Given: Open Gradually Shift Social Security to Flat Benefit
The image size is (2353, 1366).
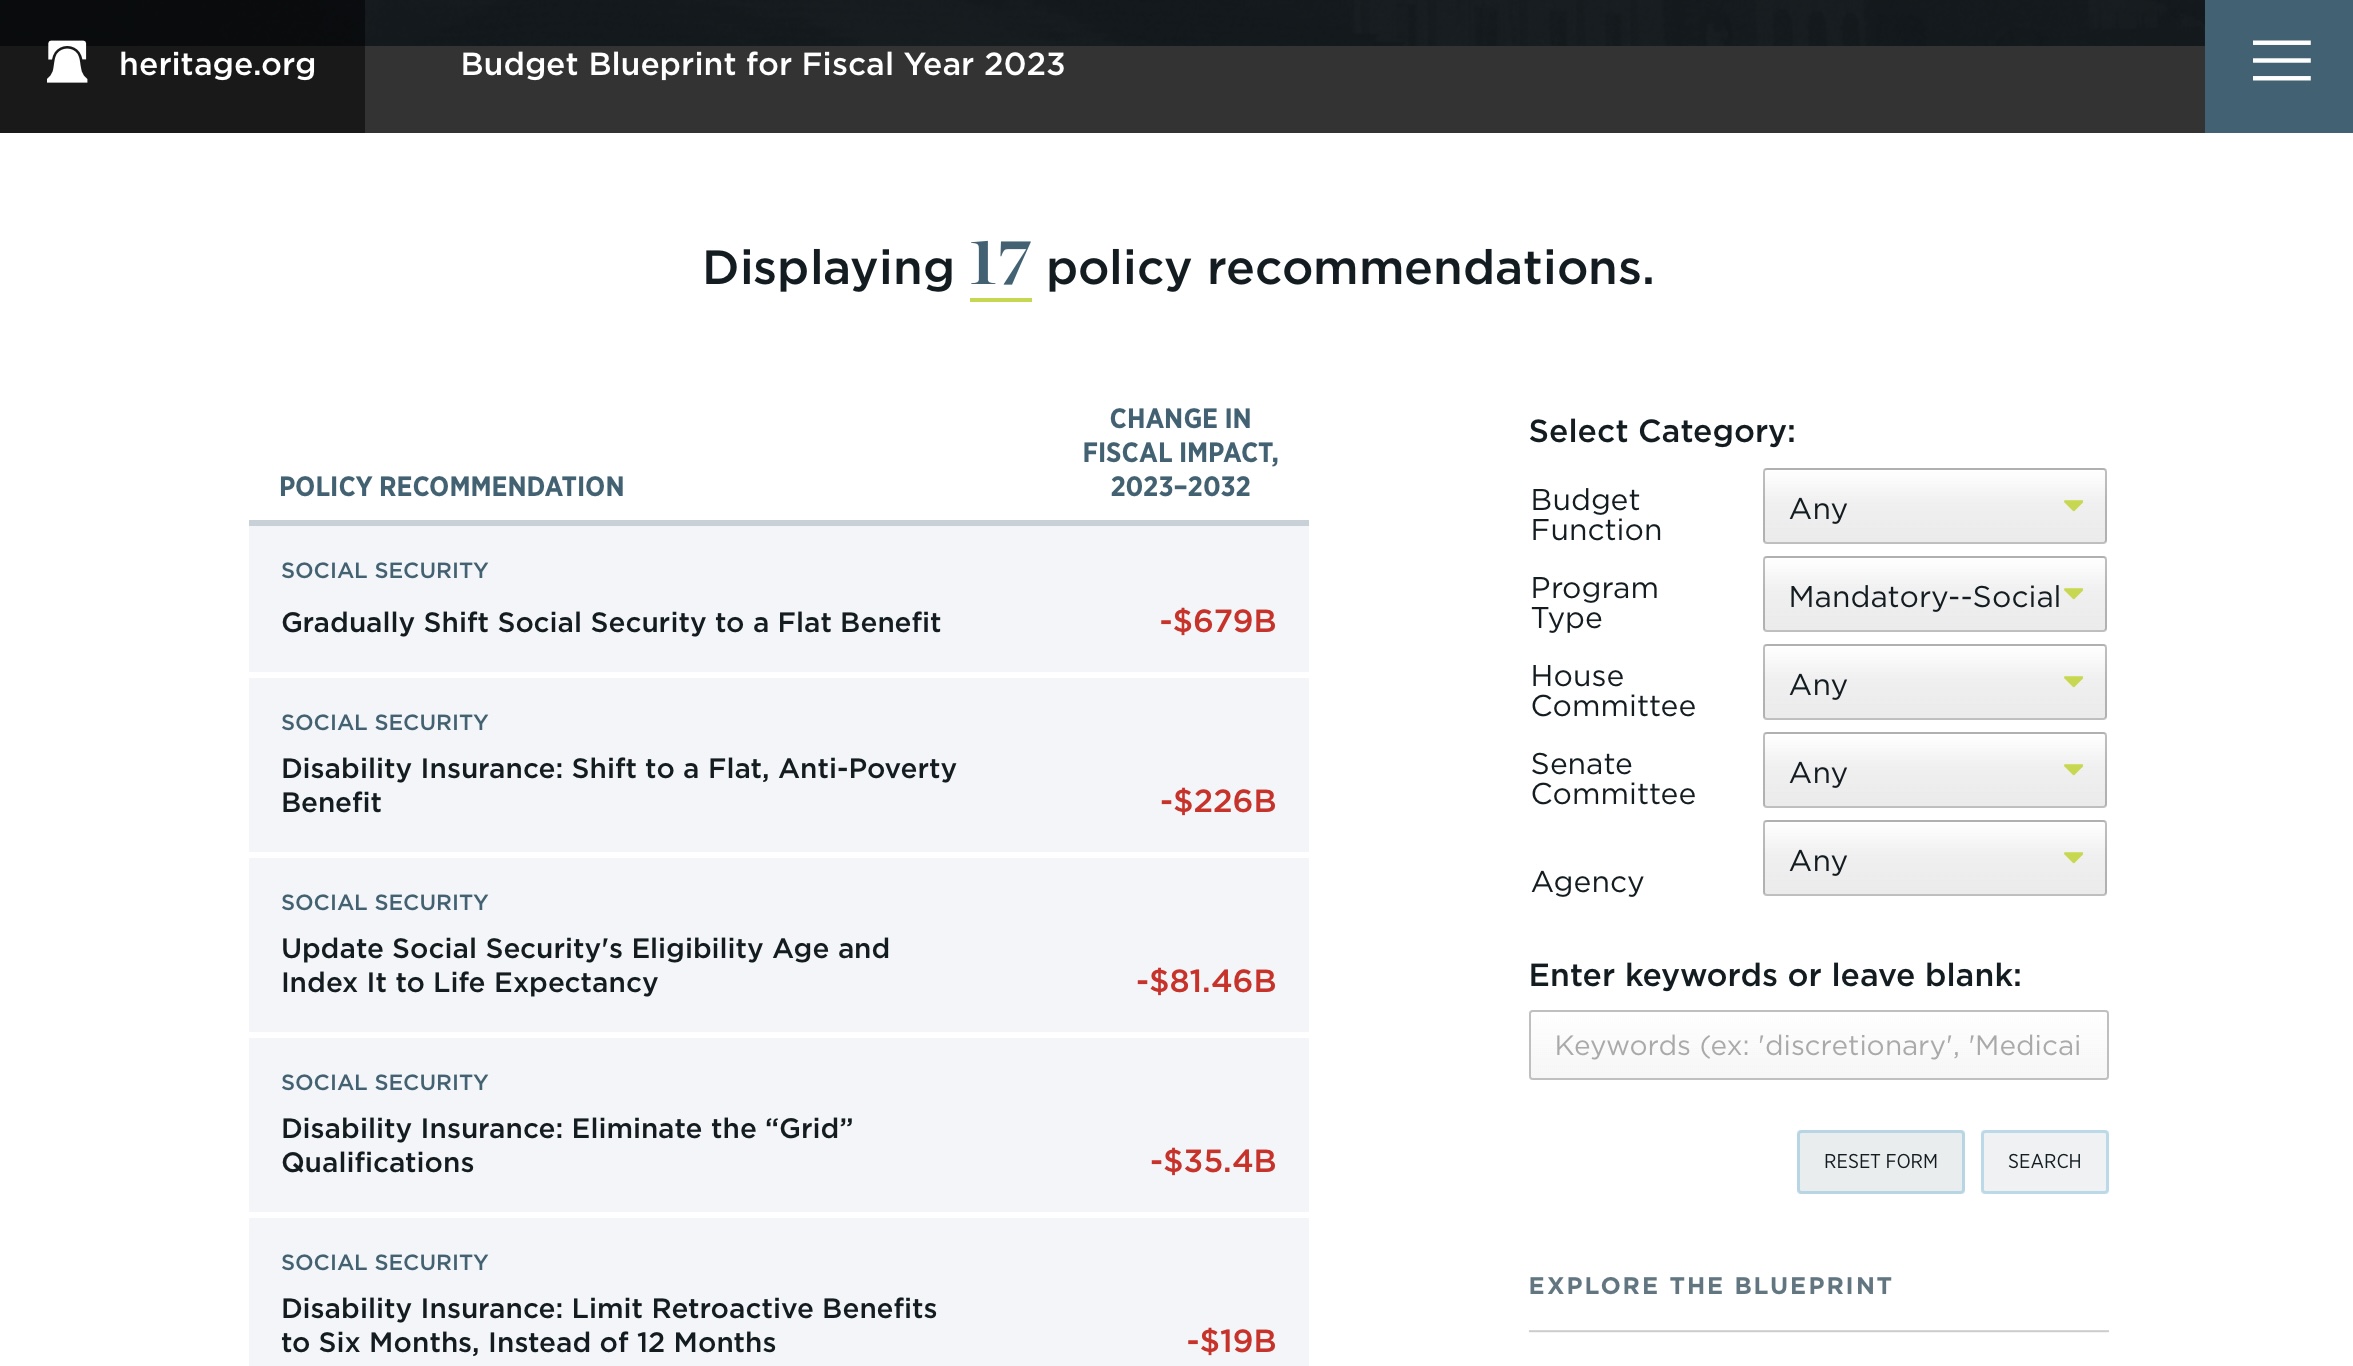Looking at the screenshot, I should point(610,622).
